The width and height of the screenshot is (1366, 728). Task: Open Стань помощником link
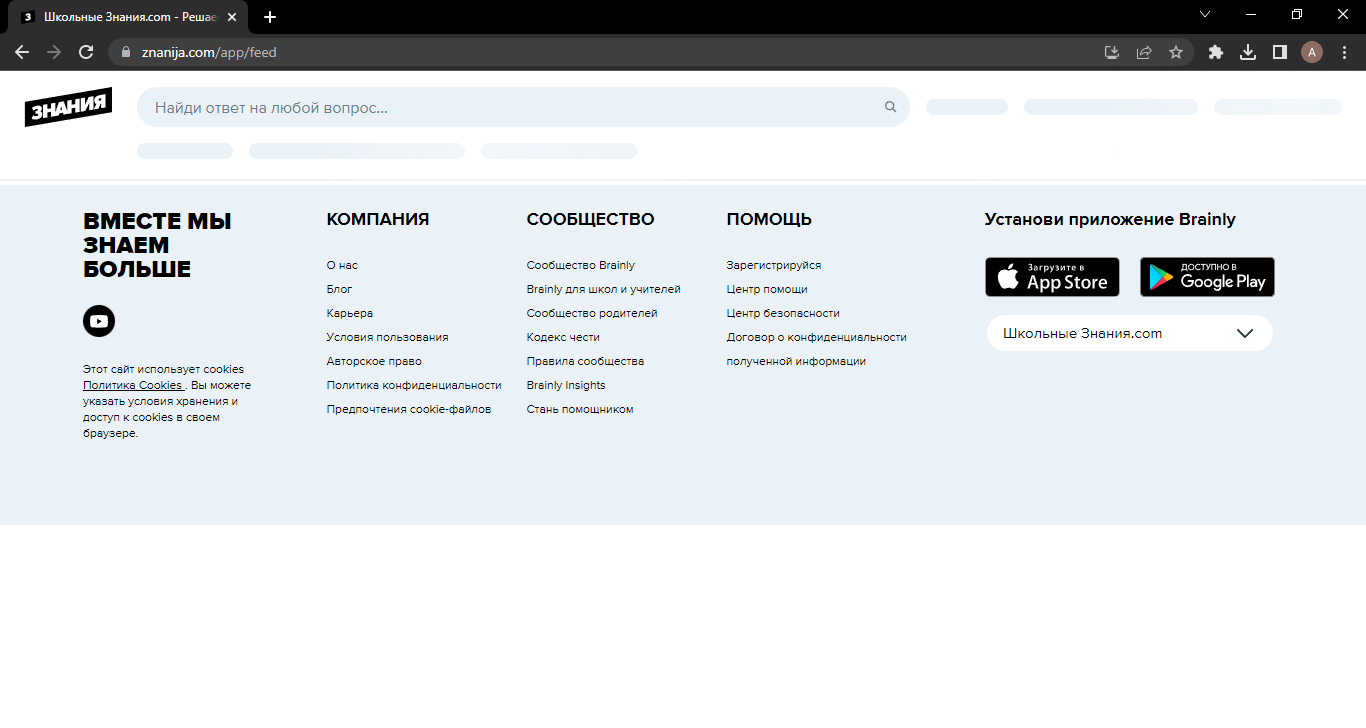pos(580,409)
